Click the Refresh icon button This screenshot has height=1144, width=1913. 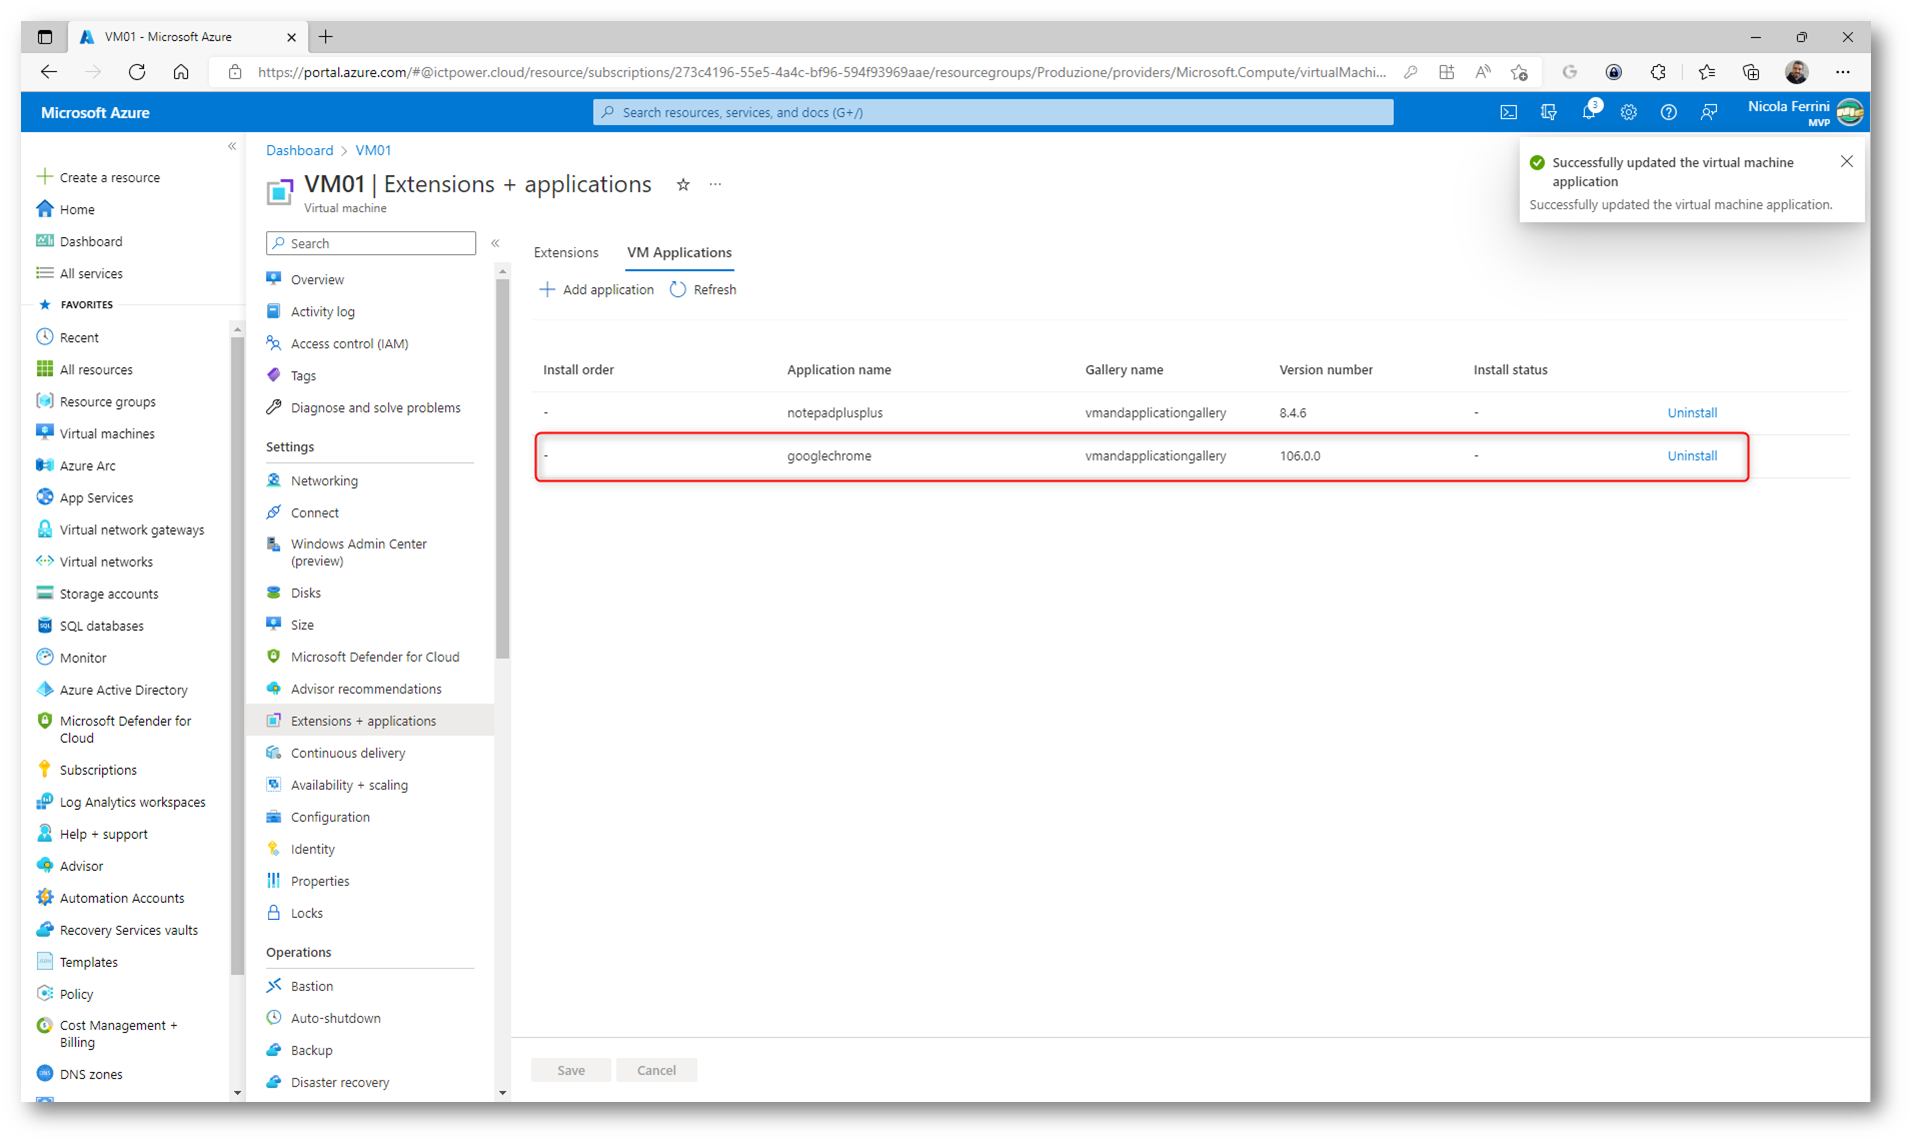(703, 290)
